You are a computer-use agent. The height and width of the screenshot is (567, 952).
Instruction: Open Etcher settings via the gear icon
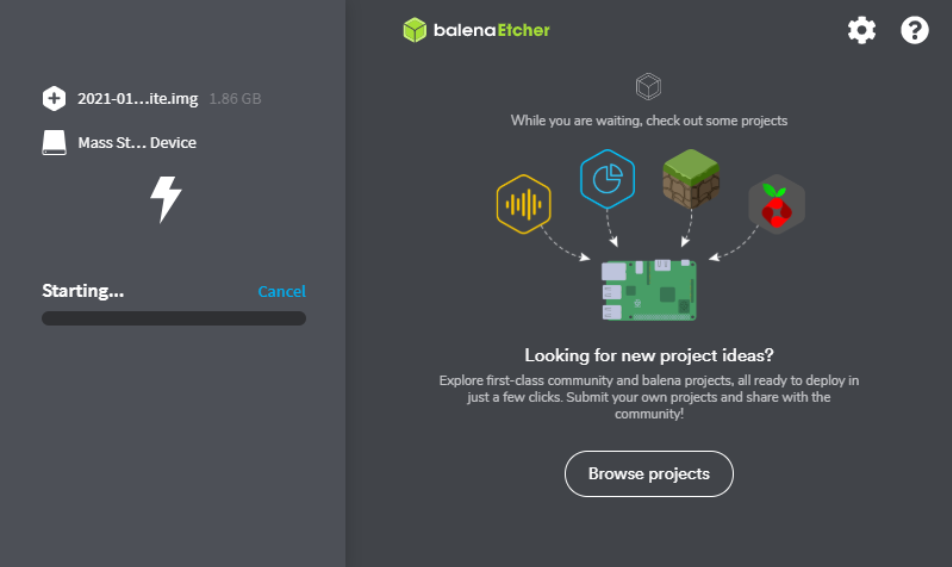(862, 30)
